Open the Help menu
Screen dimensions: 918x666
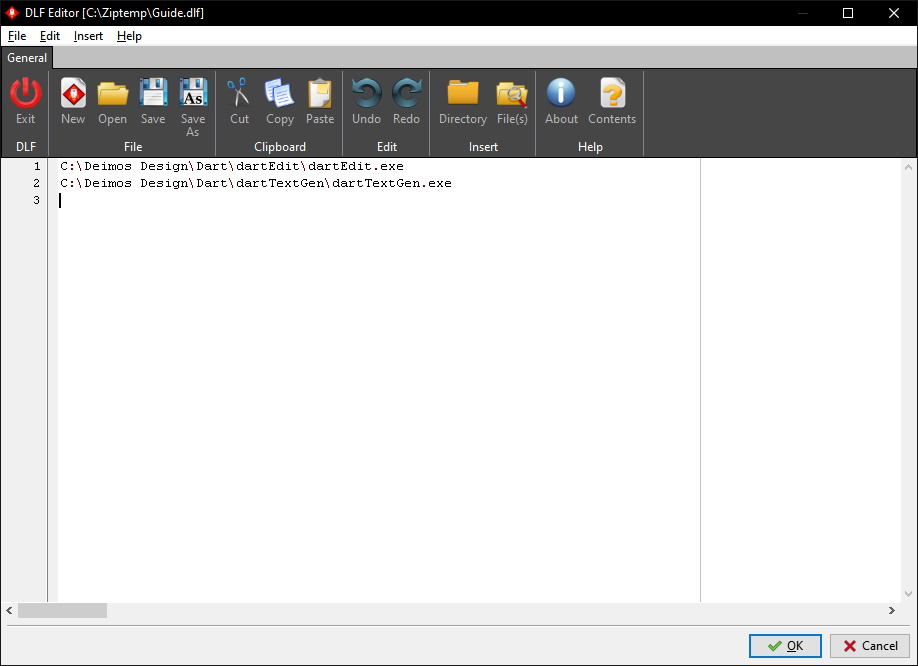129,36
